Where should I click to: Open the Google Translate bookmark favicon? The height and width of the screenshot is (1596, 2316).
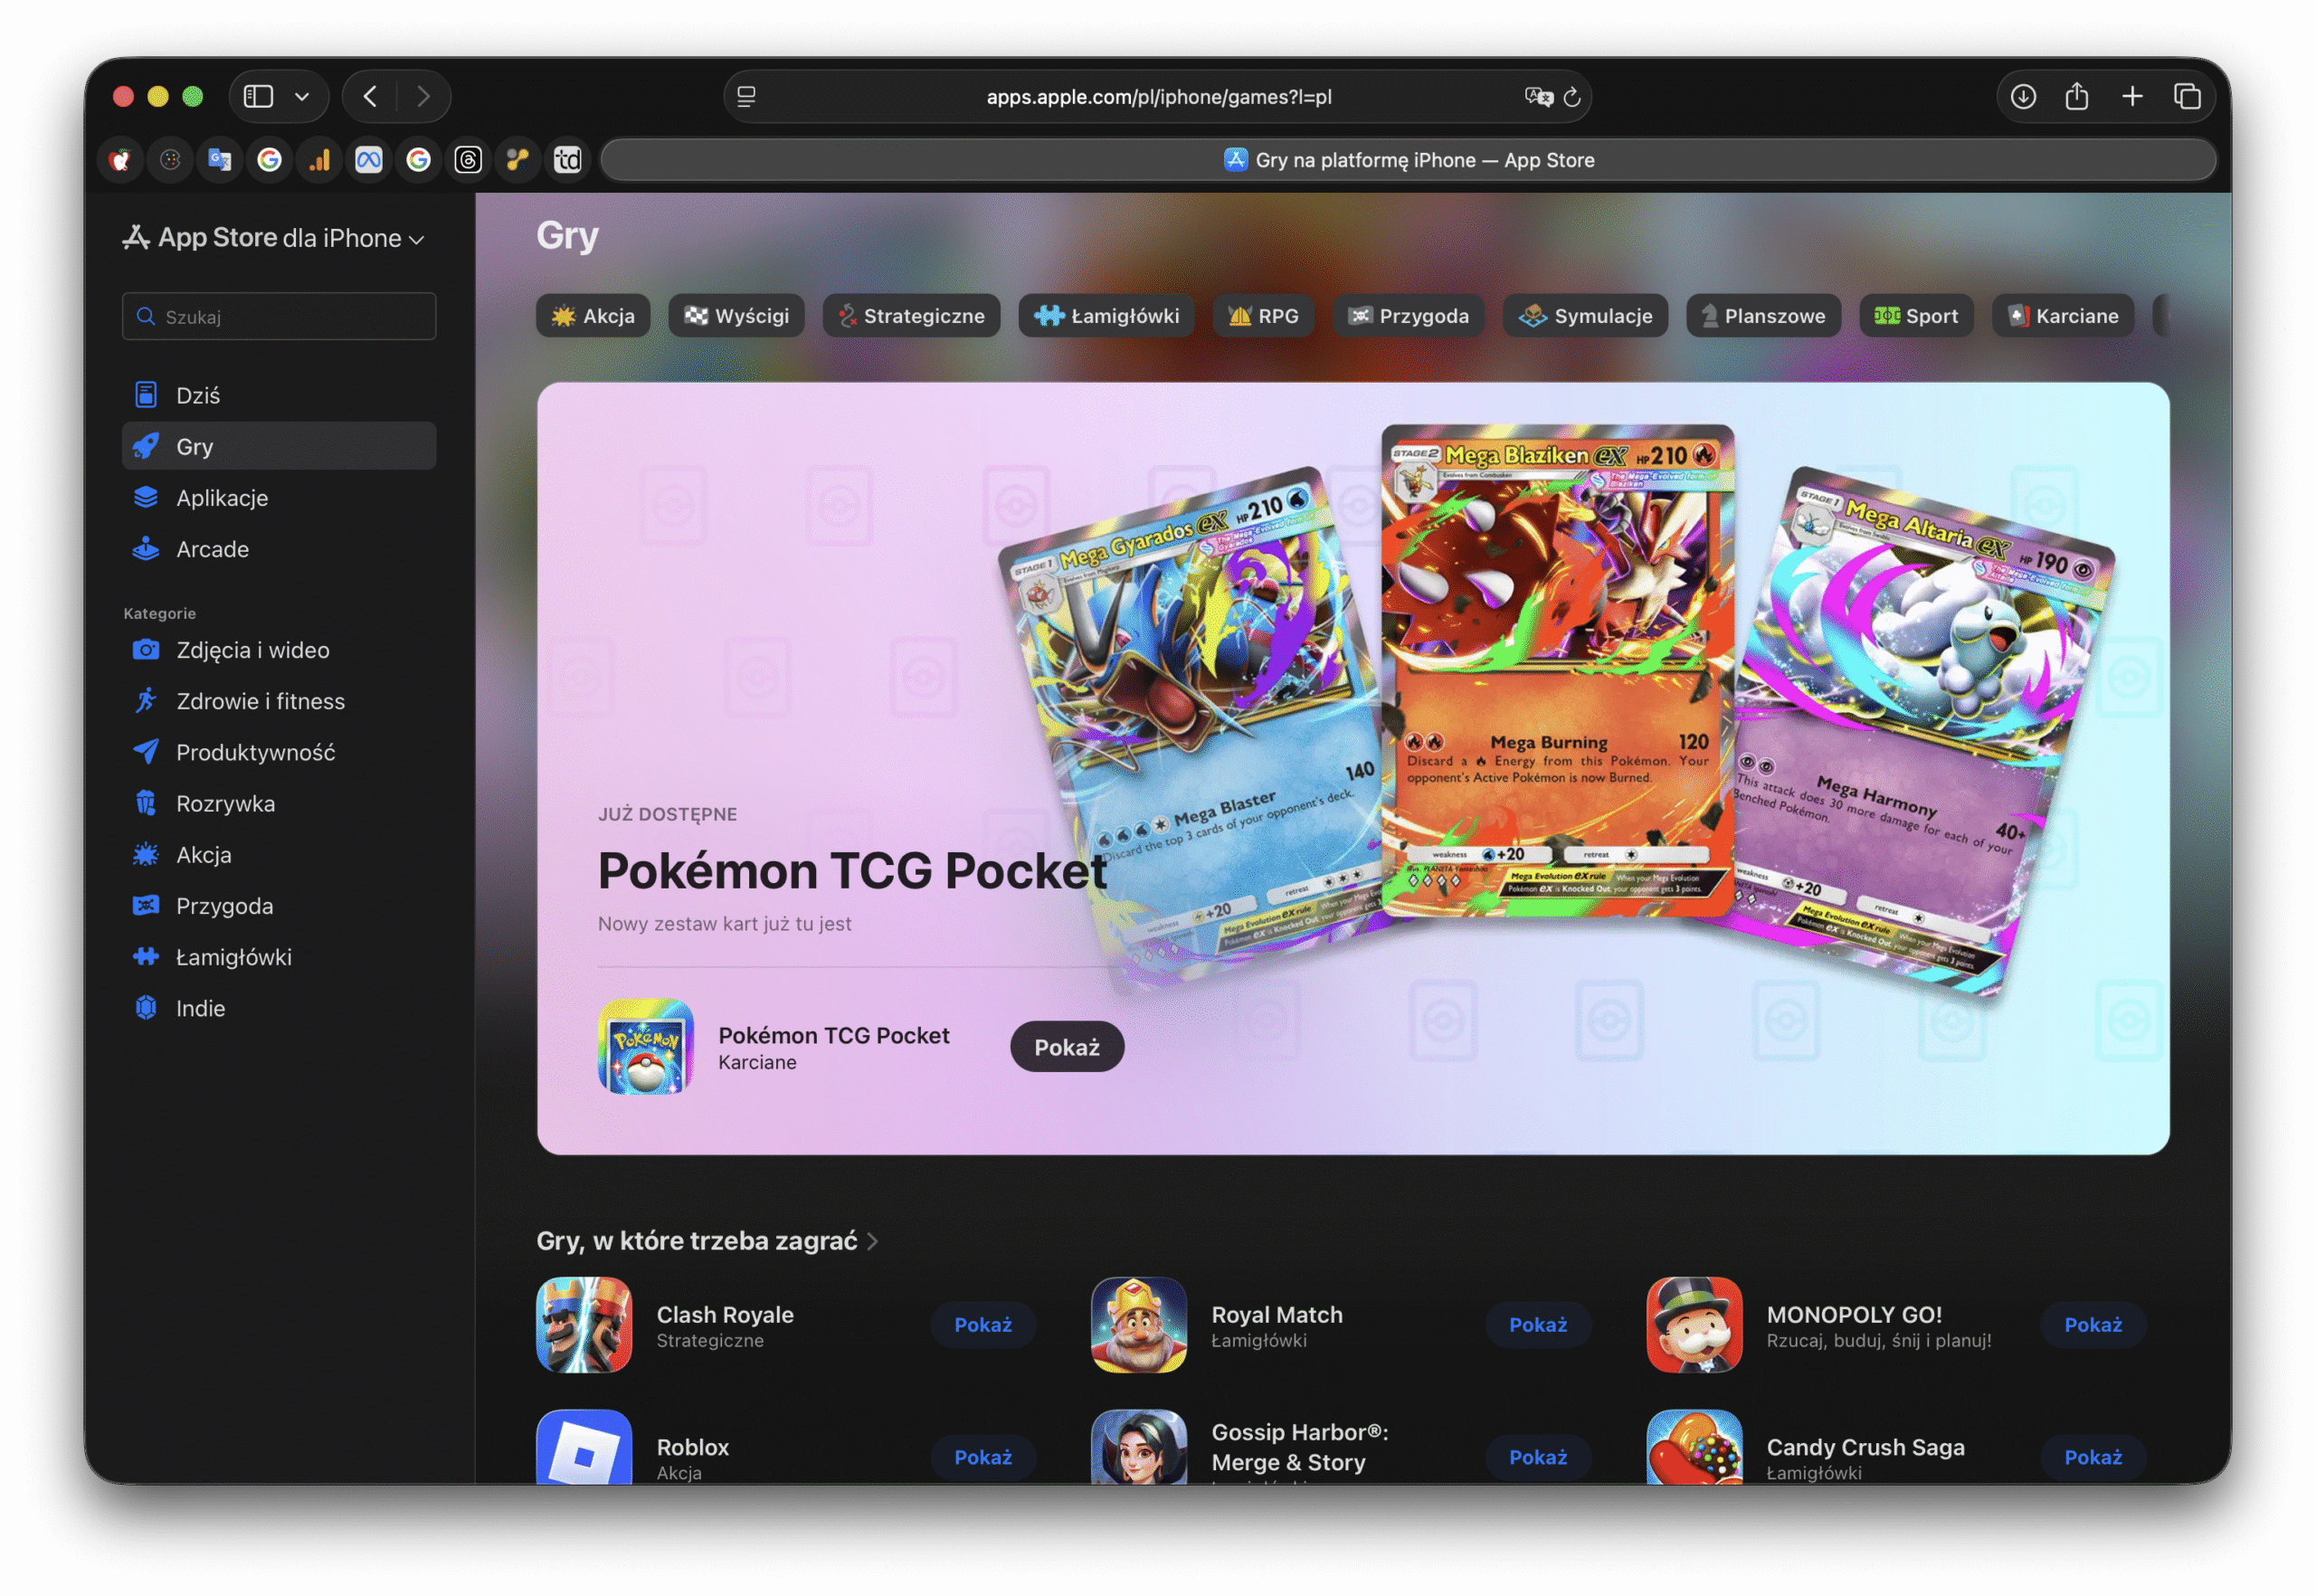pyautogui.click(x=219, y=160)
